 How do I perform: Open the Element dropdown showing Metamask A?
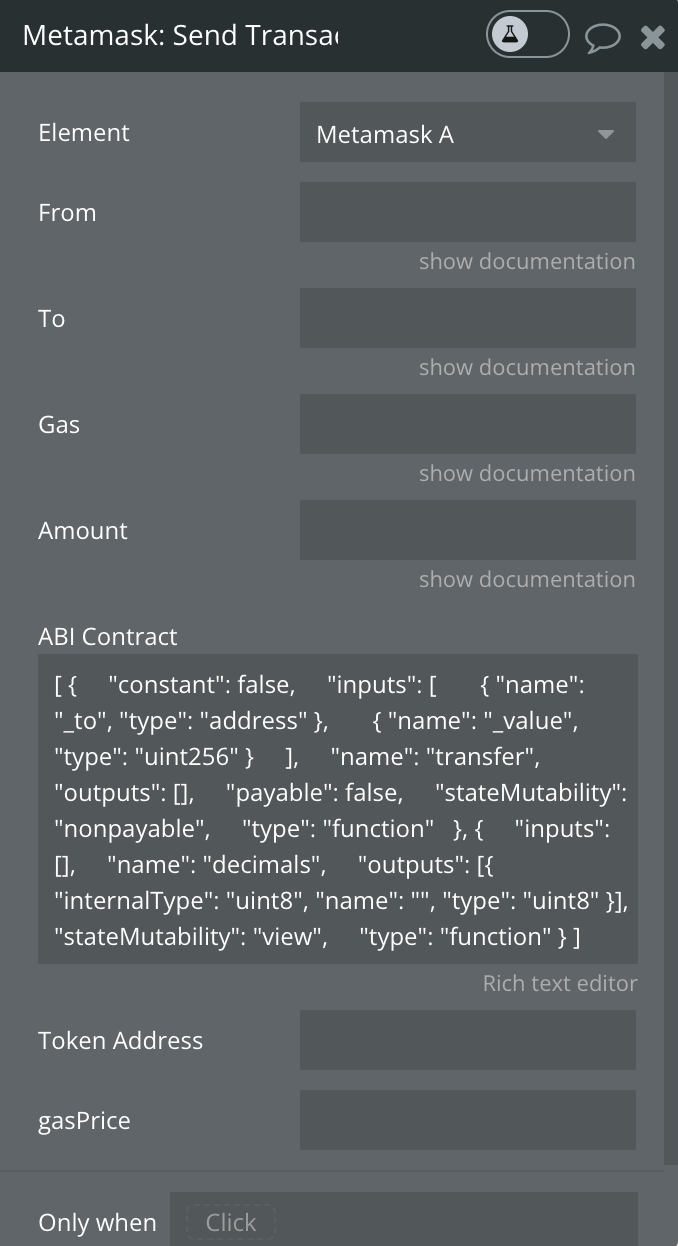[468, 132]
